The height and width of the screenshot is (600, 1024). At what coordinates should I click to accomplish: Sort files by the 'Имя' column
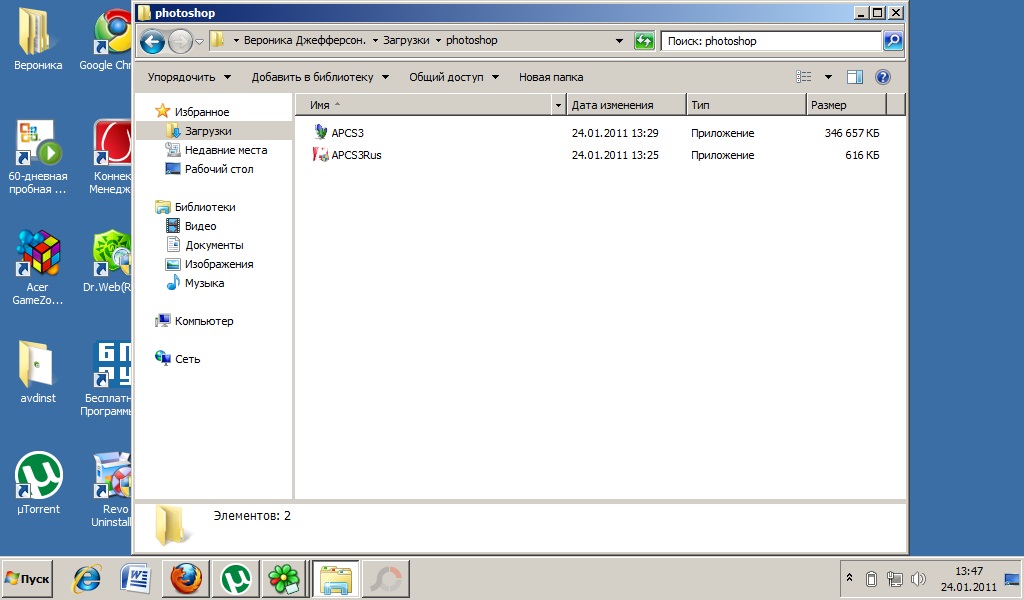point(423,104)
